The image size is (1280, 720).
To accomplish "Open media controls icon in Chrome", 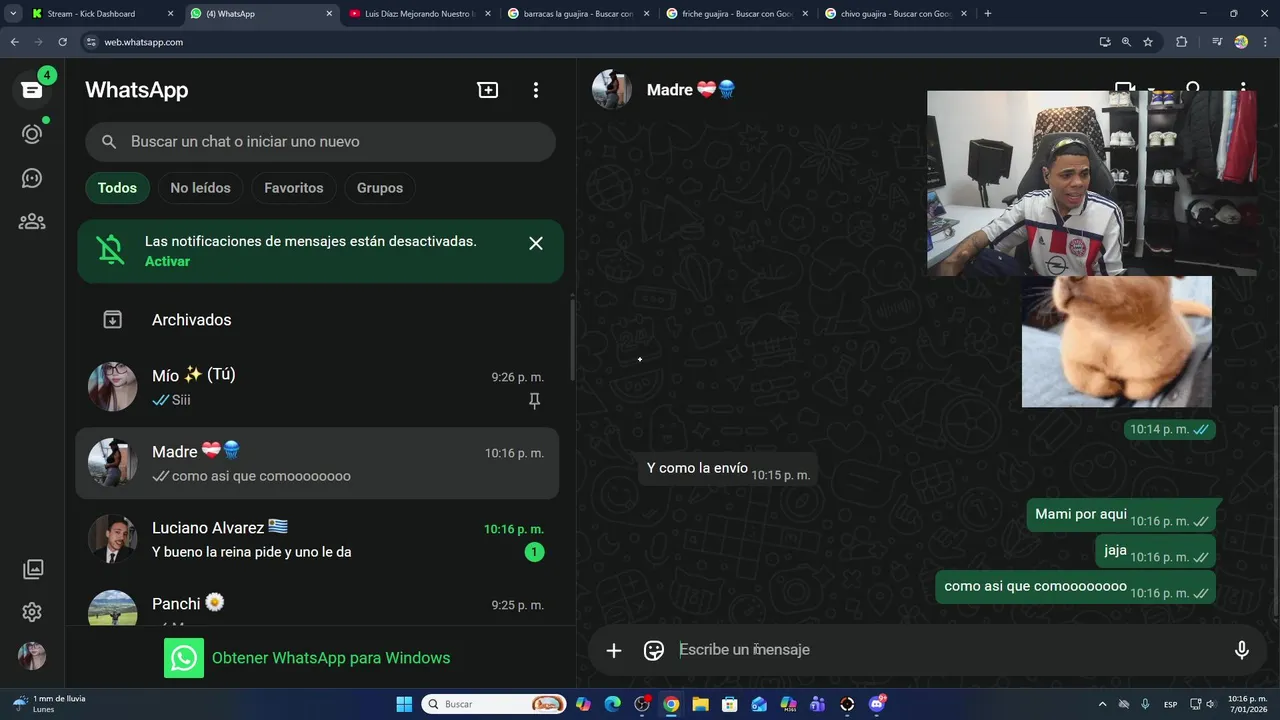I will 1217,42.
